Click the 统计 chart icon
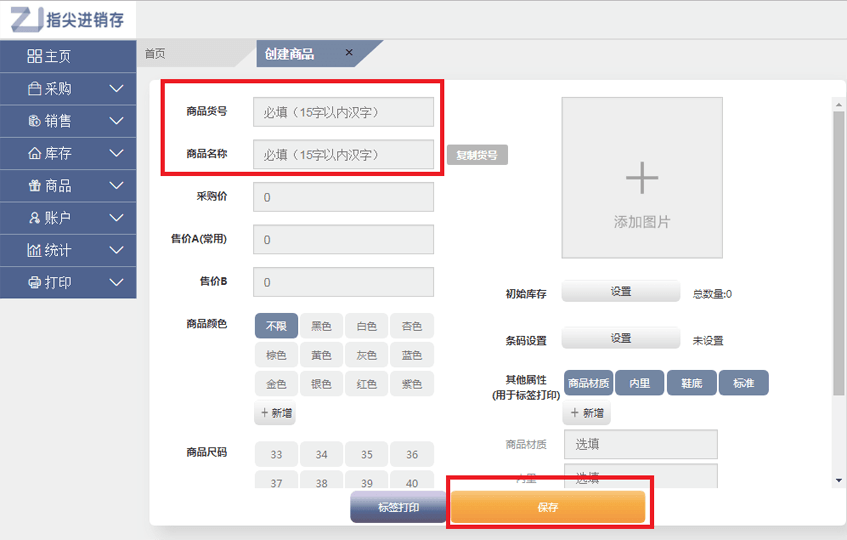 (x=34, y=250)
